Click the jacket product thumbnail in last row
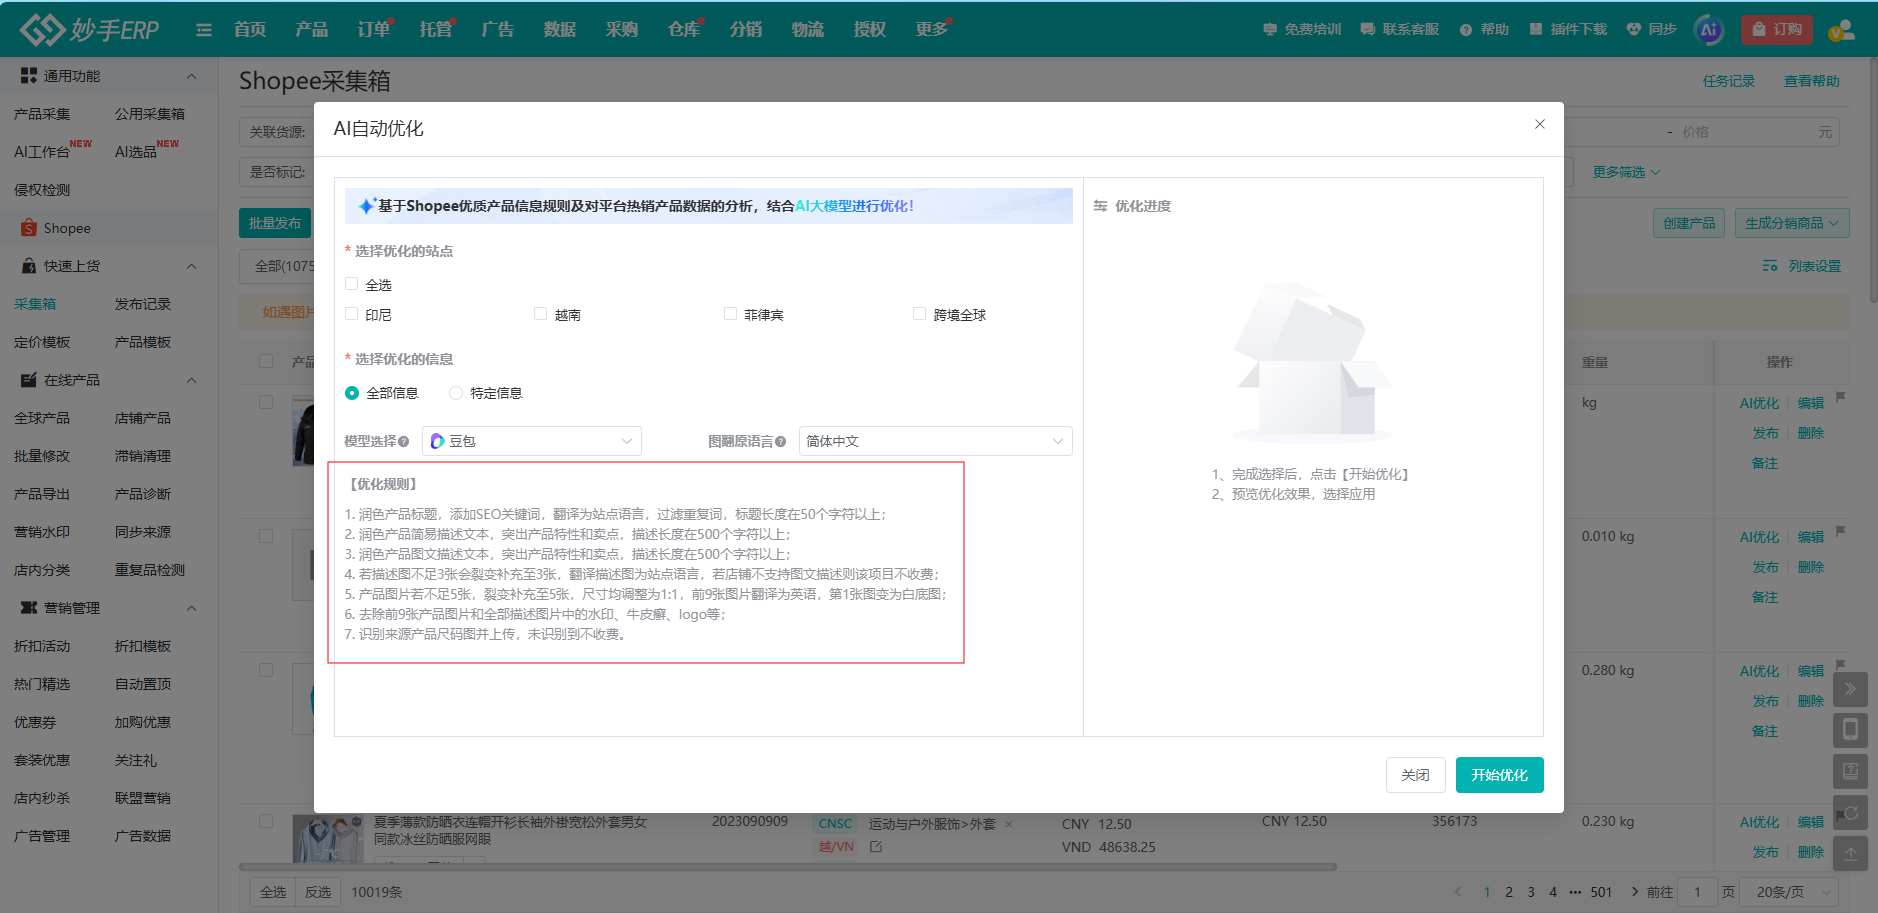This screenshot has width=1878, height=913. 328,839
